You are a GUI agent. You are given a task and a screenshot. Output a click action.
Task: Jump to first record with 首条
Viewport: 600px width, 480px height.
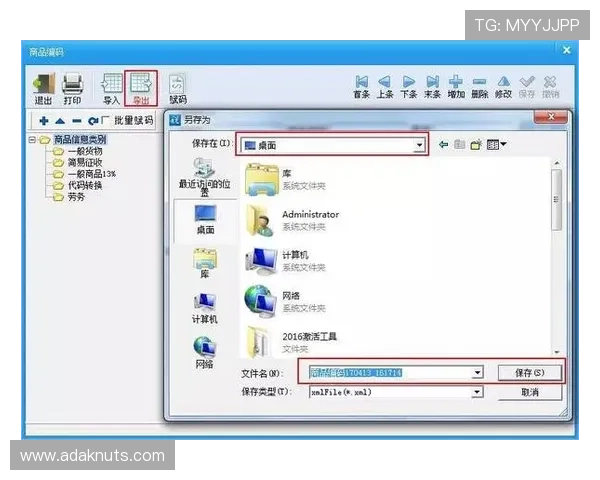(361, 86)
